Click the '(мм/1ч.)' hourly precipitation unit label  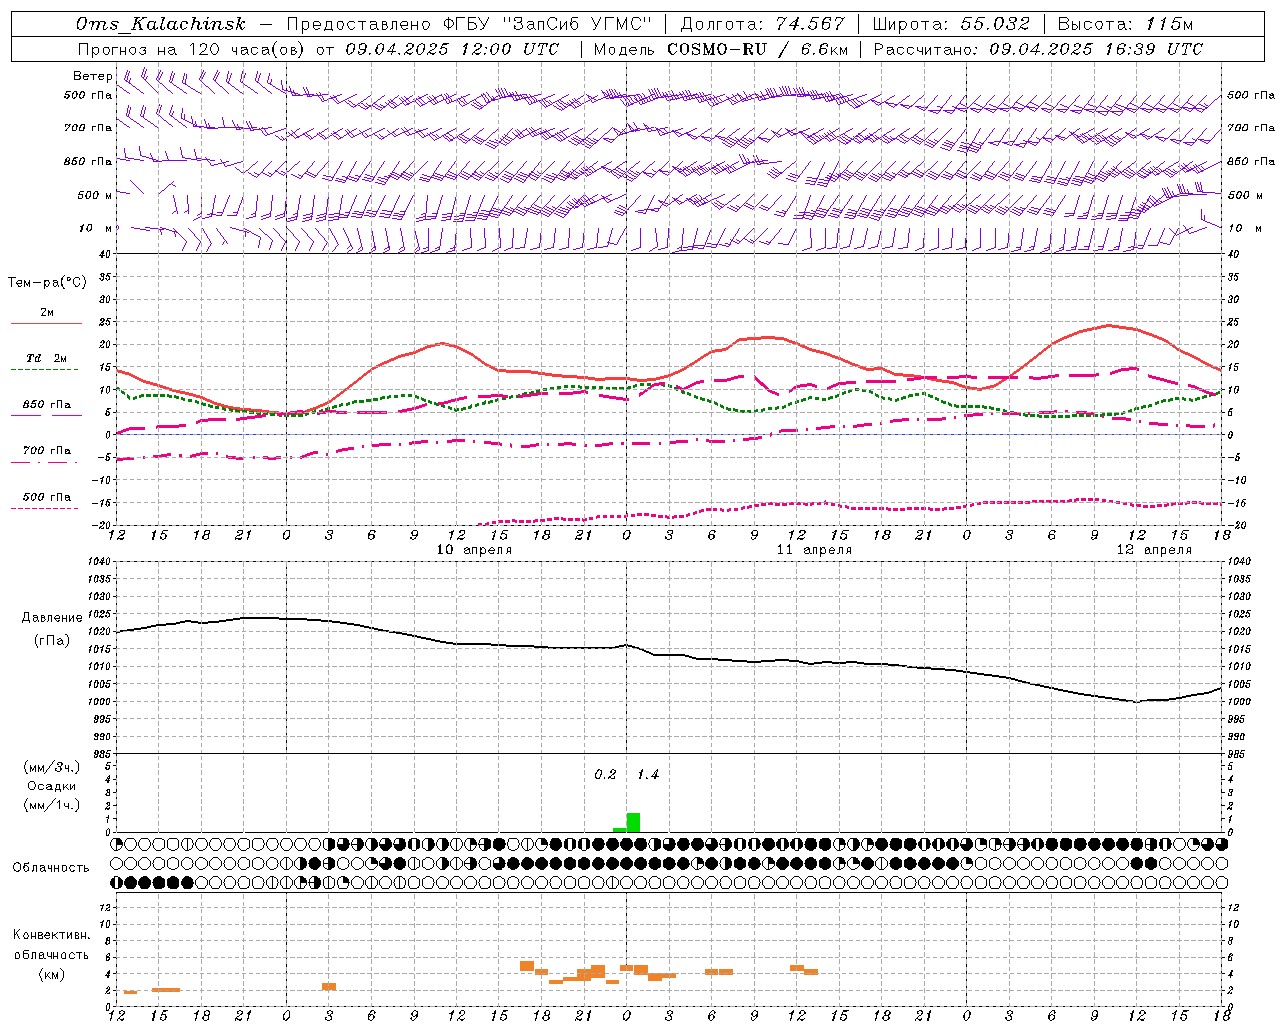pos(50,805)
